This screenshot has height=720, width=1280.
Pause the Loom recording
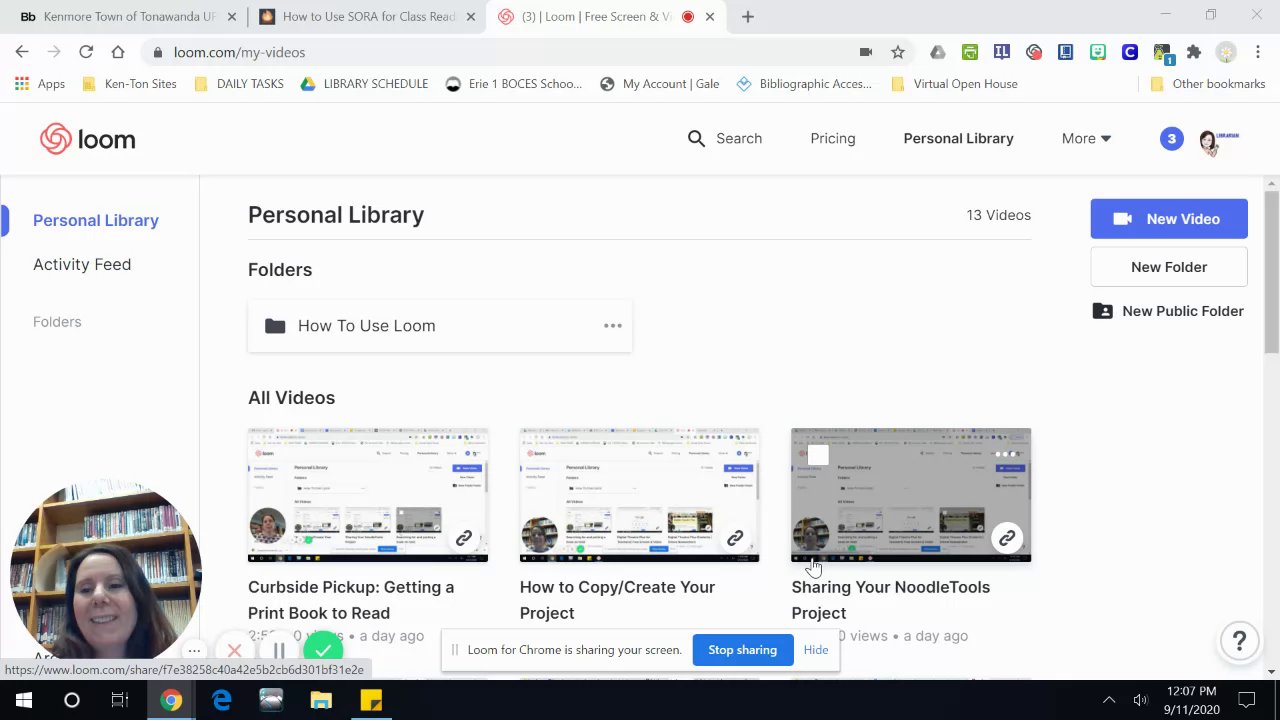[279, 651]
